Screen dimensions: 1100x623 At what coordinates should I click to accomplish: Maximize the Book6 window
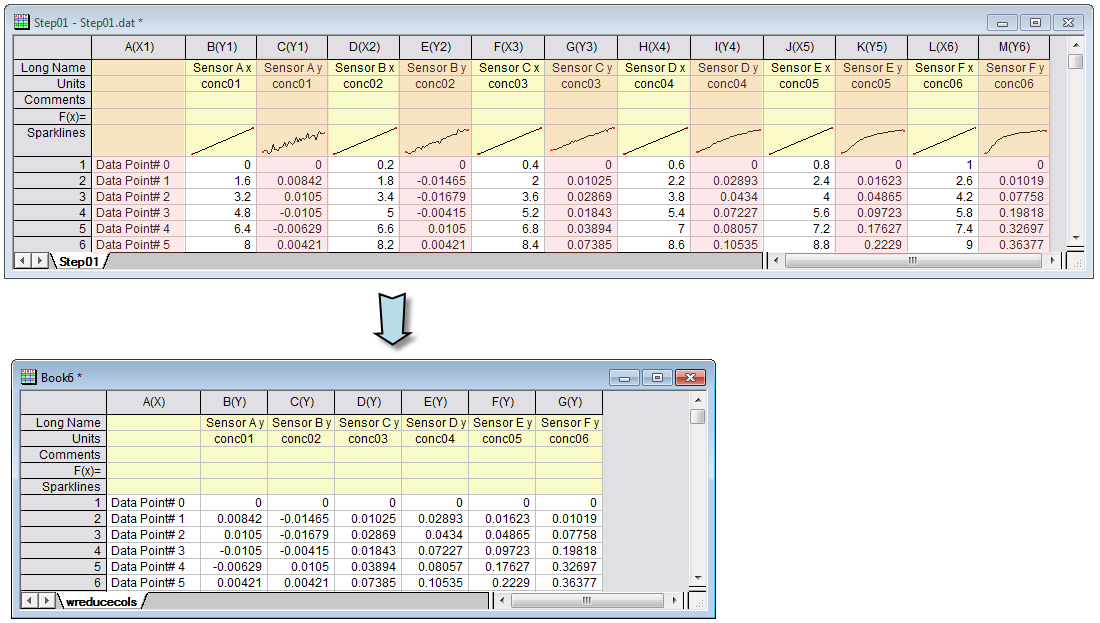[x=657, y=377]
